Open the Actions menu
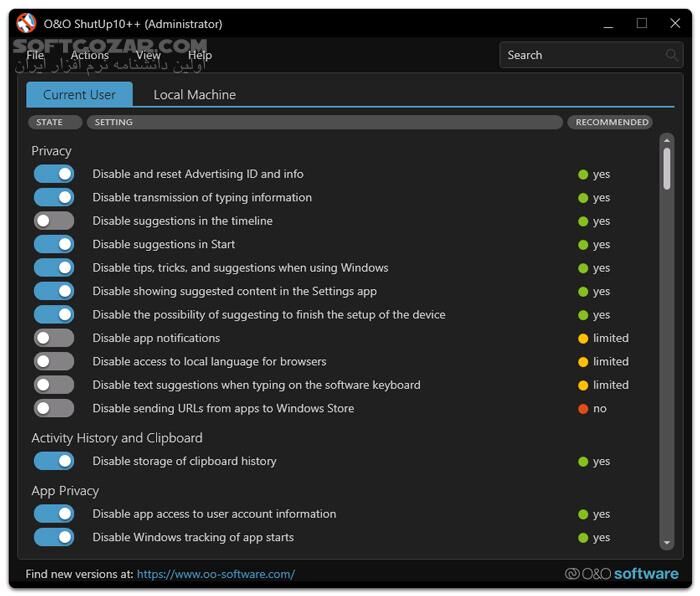 pyautogui.click(x=89, y=56)
